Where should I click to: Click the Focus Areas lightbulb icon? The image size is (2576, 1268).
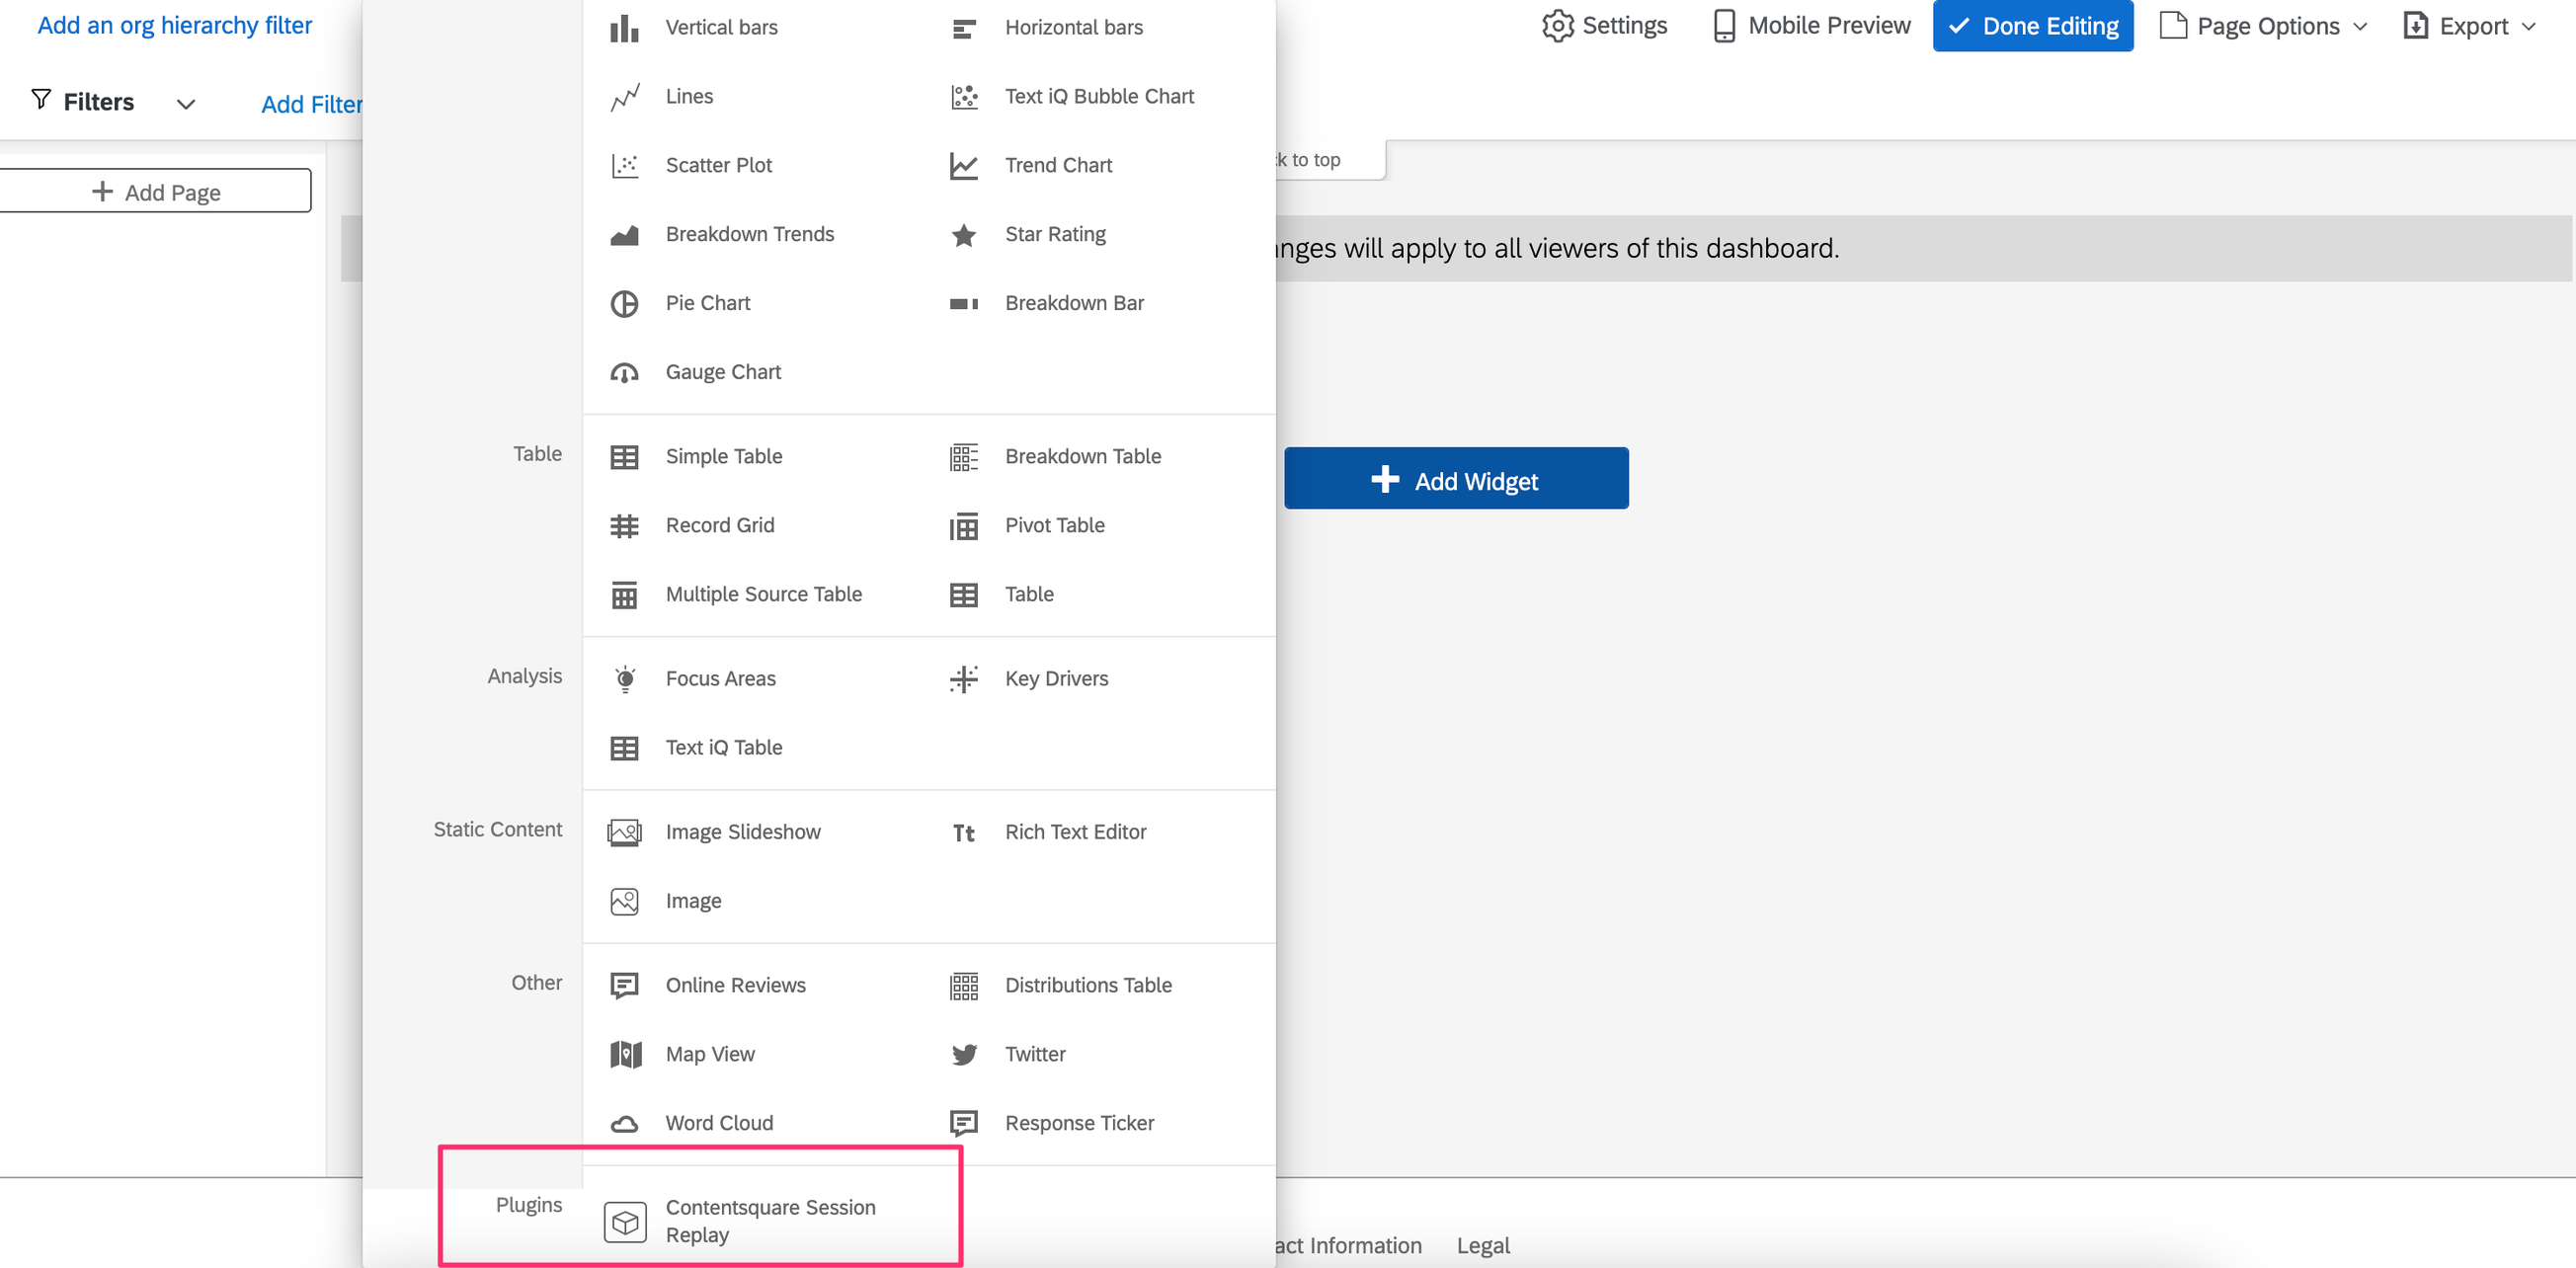pyautogui.click(x=624, y=678)
